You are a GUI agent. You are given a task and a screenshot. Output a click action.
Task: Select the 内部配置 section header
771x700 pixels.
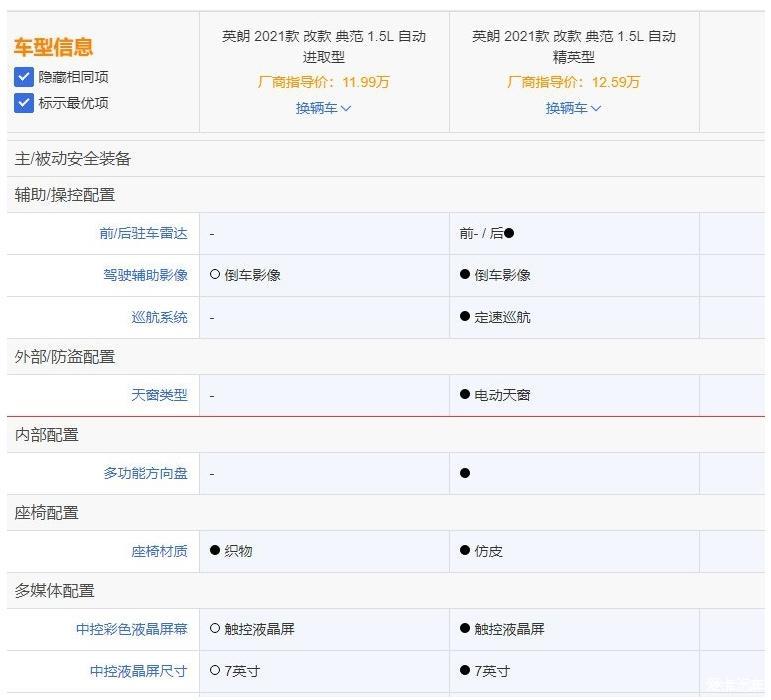coord(386,435)
